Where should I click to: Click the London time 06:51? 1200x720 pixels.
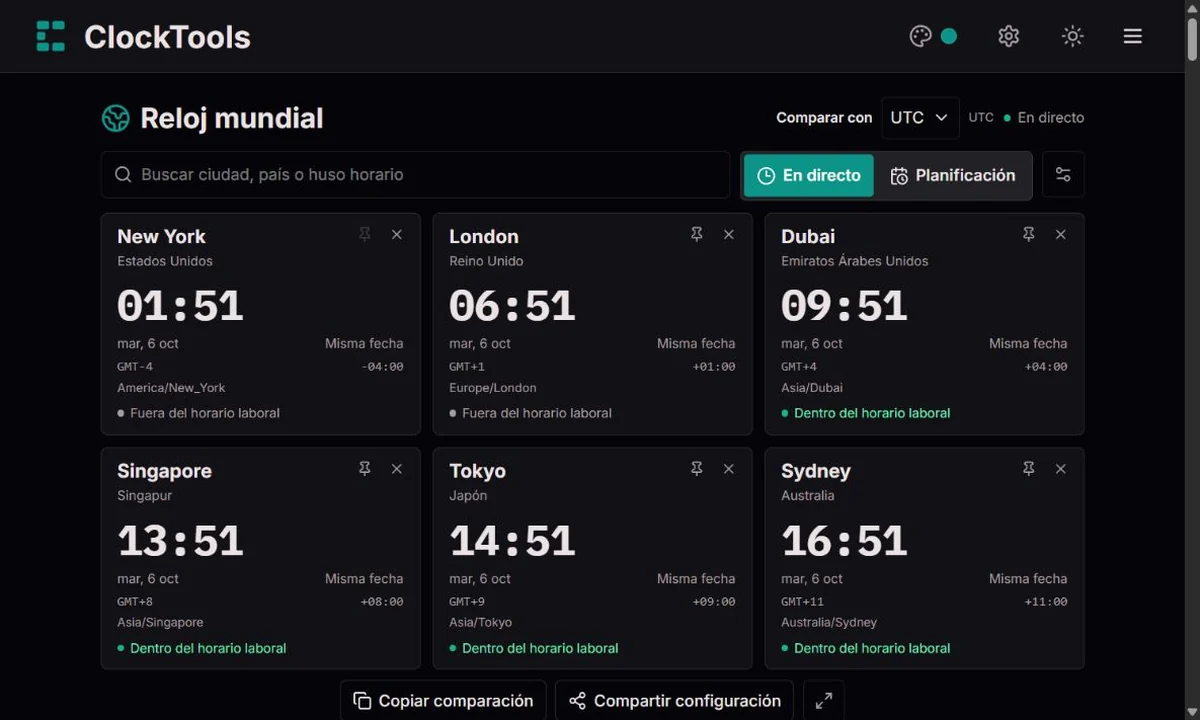512,306
